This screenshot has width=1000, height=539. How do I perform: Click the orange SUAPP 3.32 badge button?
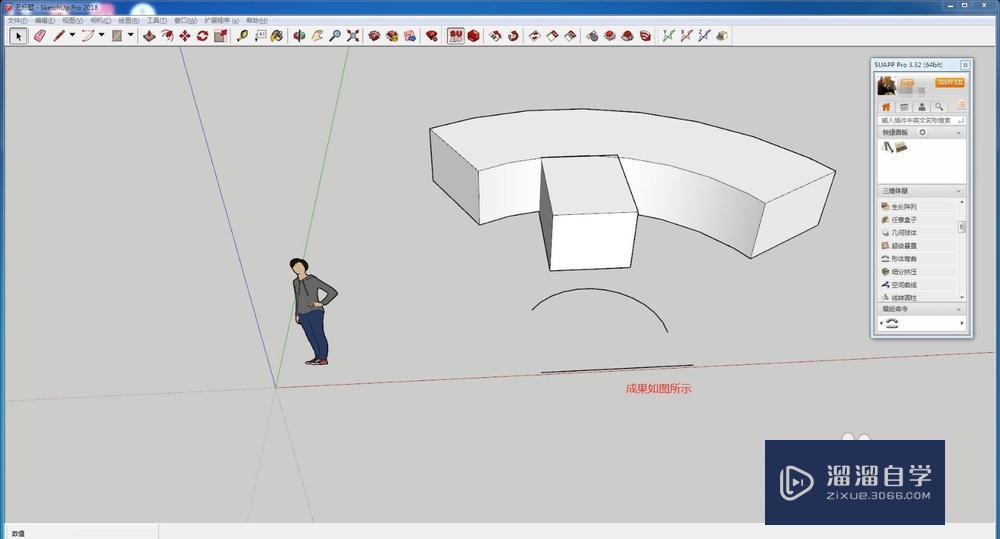click(949, 82)
